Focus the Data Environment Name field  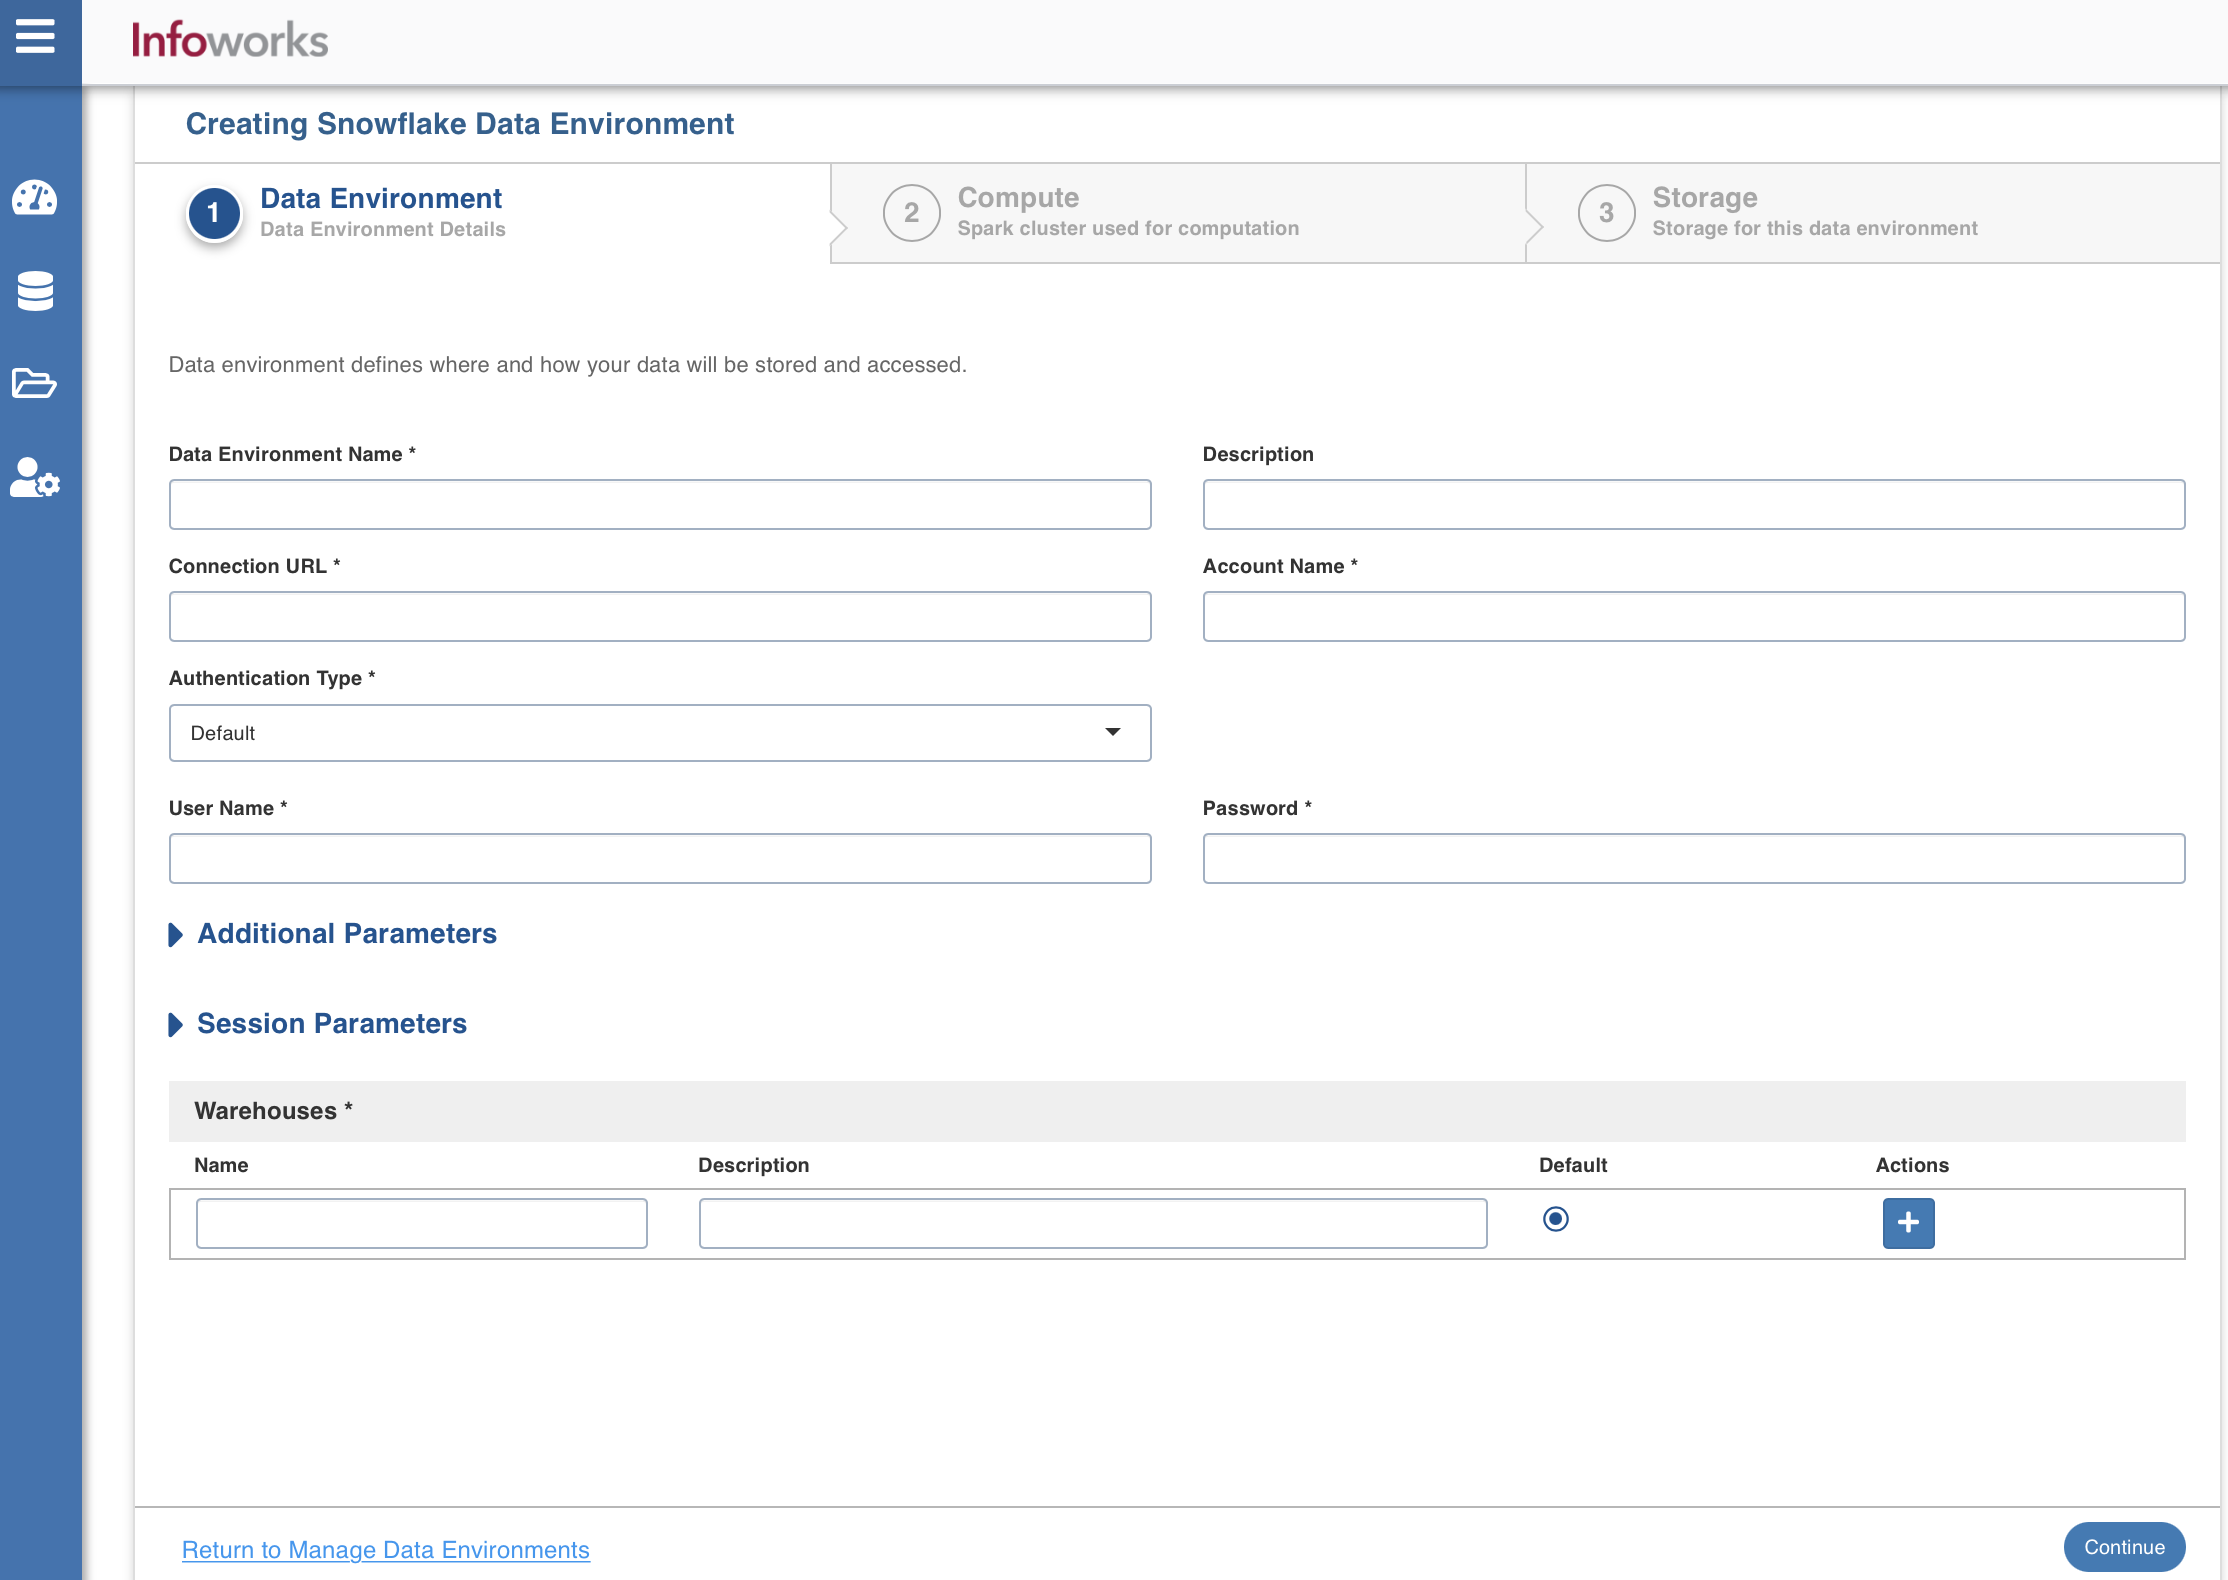[660, 505]
